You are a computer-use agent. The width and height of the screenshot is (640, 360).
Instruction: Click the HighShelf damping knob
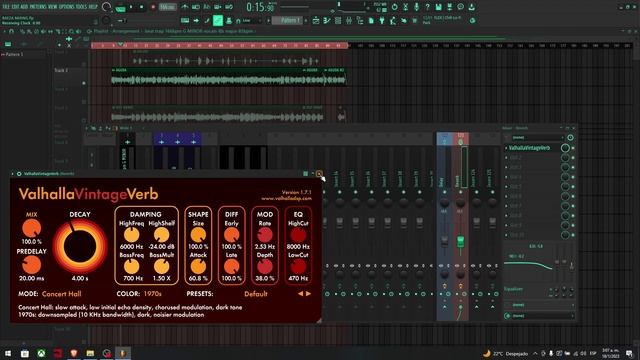[x=162, y=235]
